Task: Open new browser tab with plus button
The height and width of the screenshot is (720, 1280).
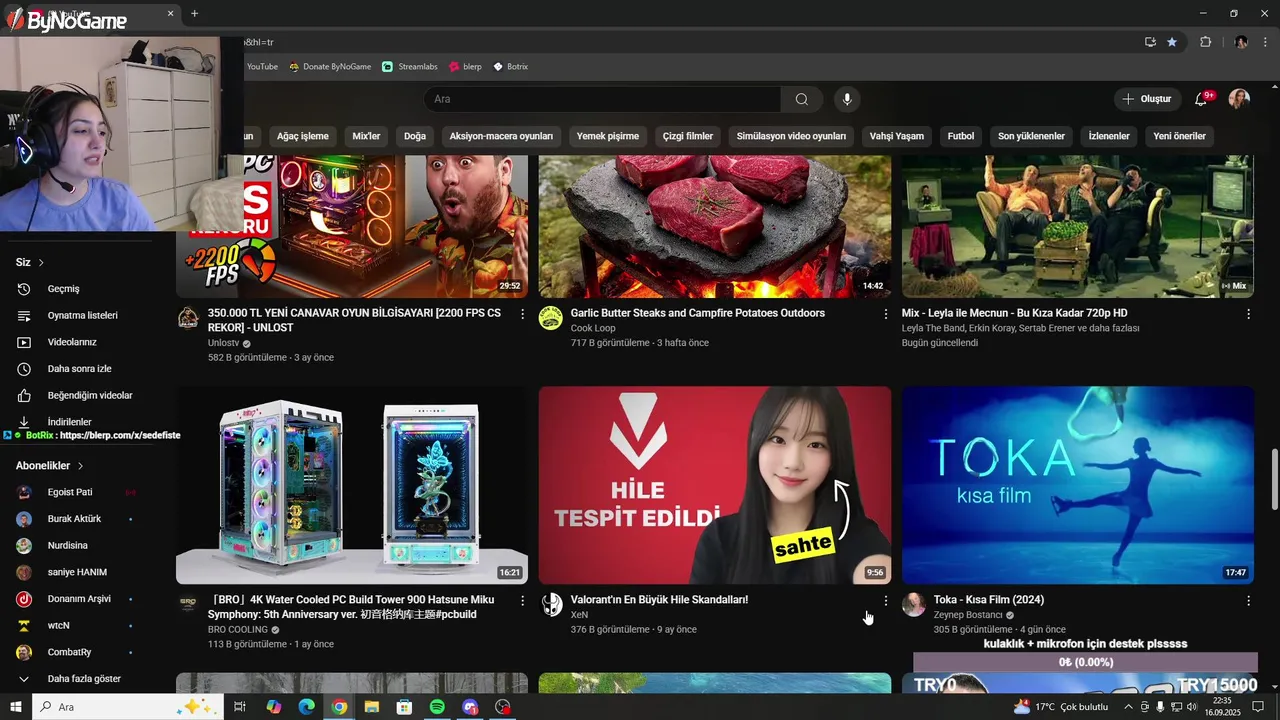Action: coord(194,13)
